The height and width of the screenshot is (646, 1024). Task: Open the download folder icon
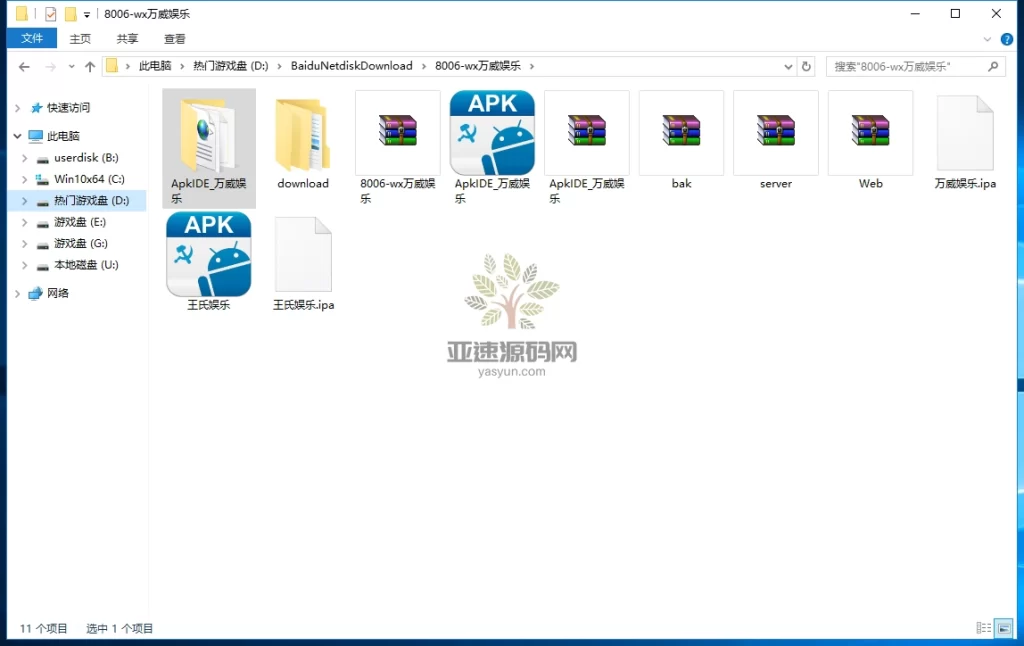pos(303,135)
